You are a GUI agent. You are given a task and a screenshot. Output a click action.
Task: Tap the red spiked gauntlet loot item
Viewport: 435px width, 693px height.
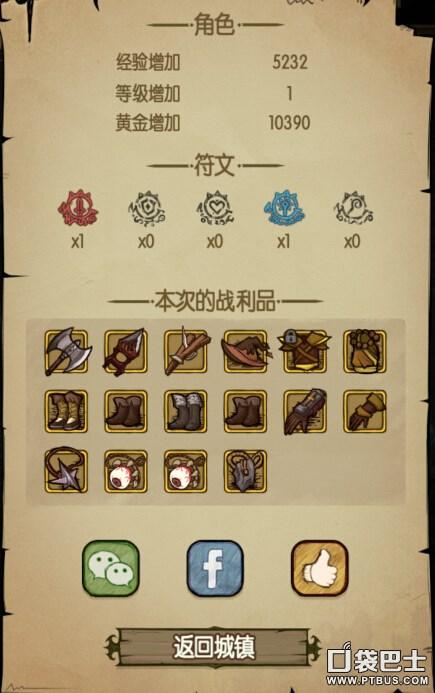(126, 352)
